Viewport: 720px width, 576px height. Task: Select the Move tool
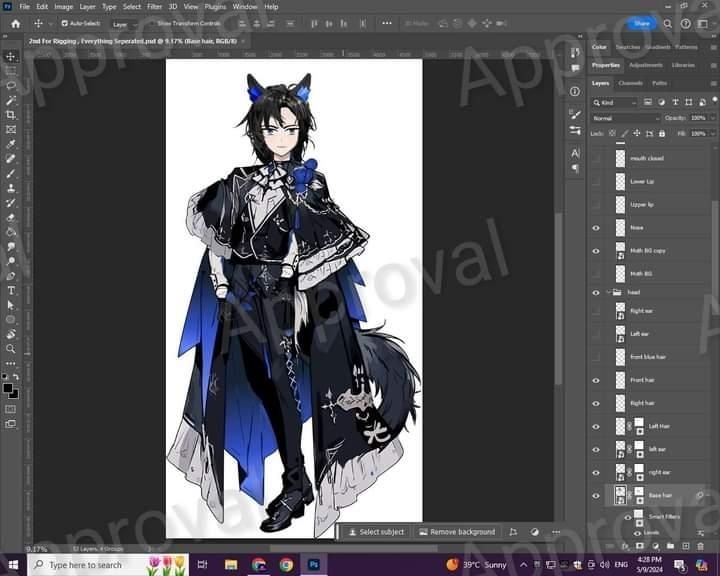[x=11, y=56]
